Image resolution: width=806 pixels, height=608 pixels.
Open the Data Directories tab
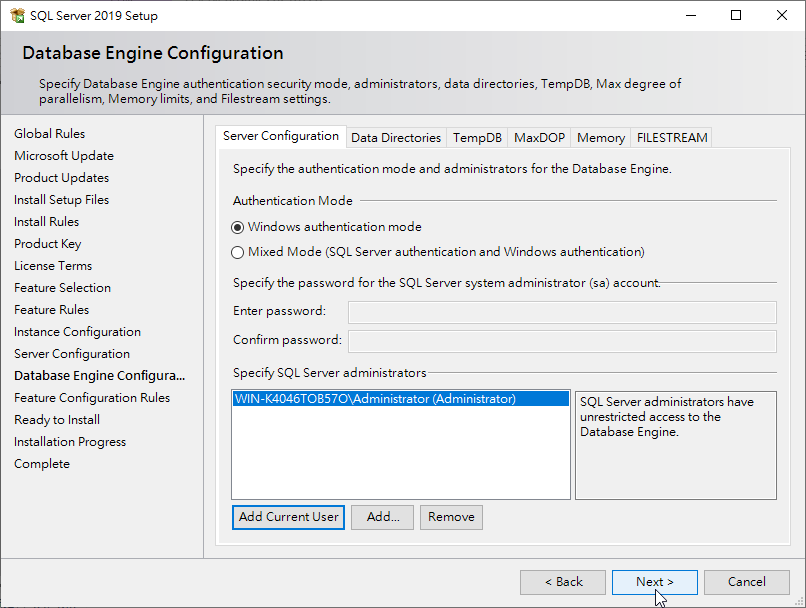point(396,138)
